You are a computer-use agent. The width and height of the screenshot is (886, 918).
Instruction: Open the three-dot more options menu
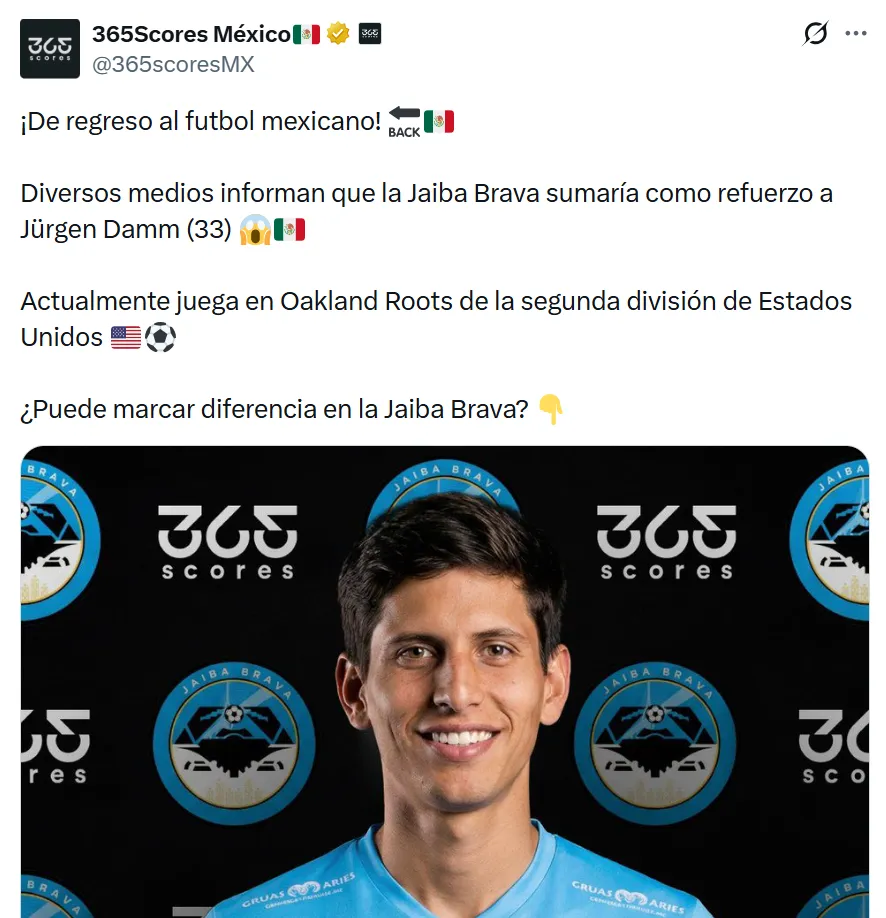856,33
